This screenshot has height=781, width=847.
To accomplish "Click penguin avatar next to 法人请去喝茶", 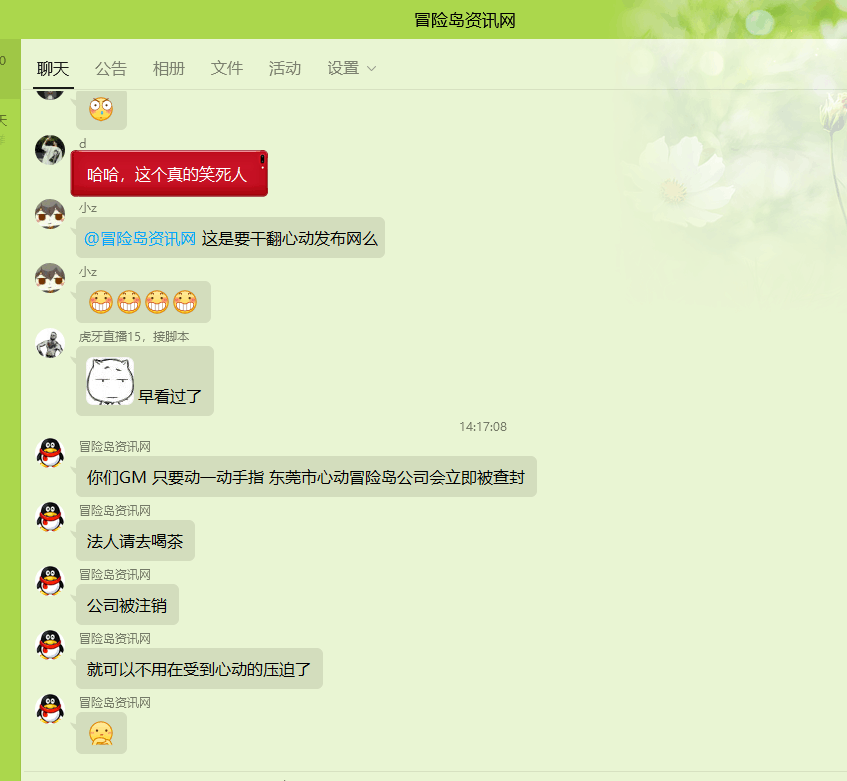I will pos(50,517).
